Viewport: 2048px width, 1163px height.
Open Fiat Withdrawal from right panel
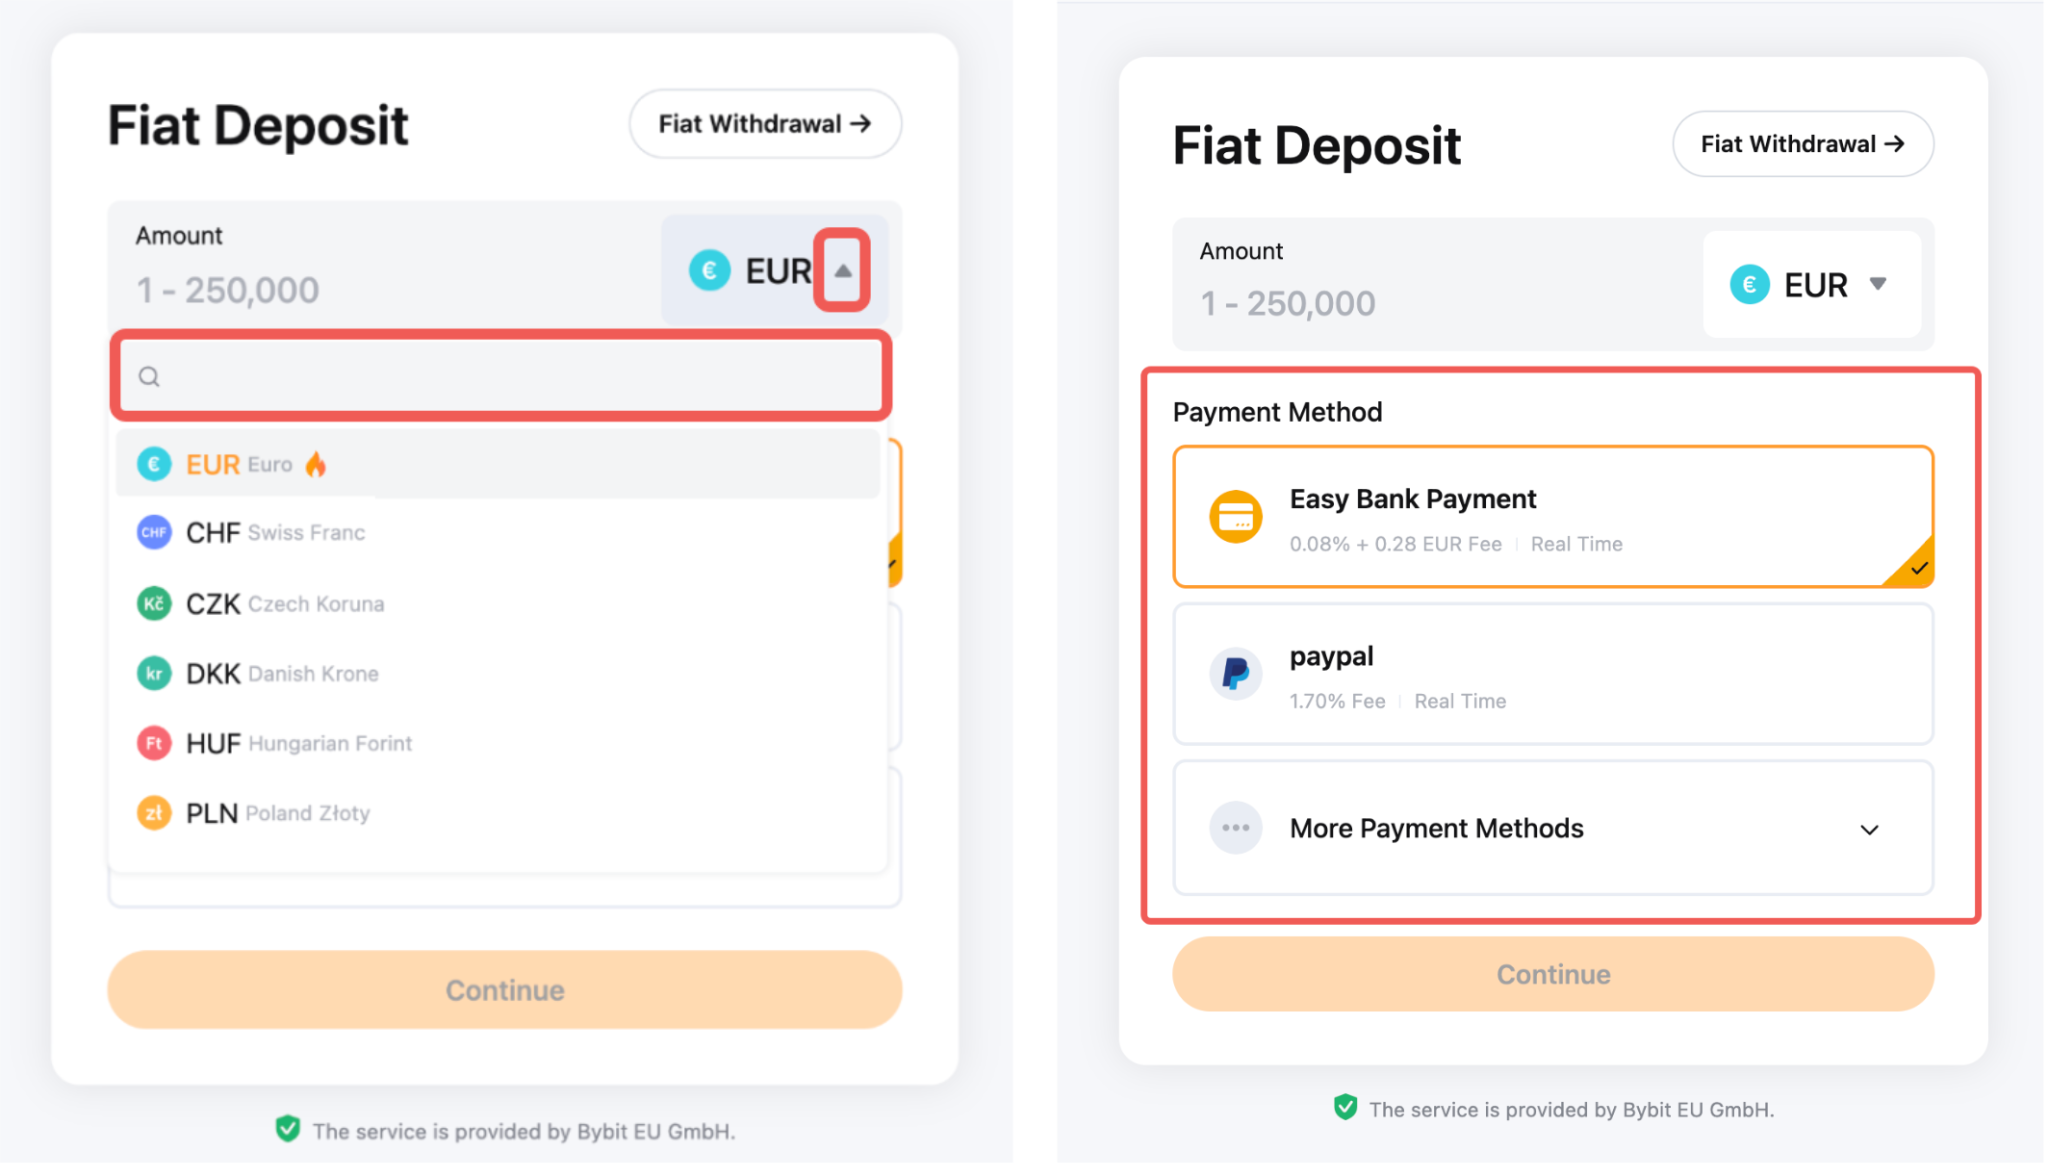(1802, 144)
